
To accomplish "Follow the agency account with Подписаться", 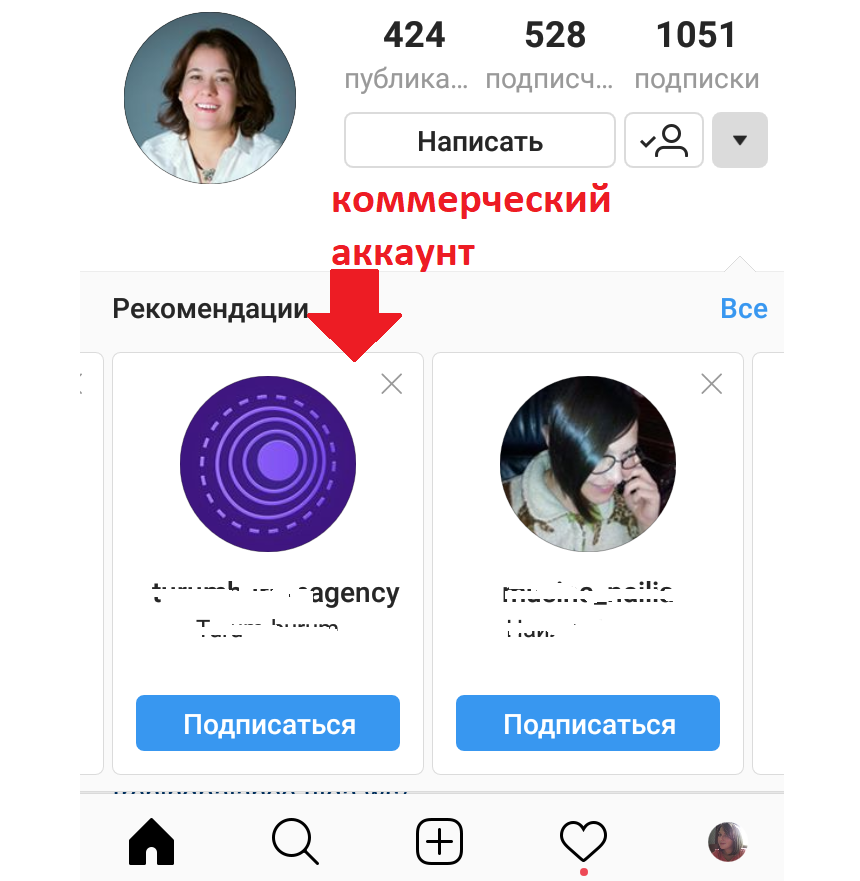I will pyautogui.click(x=268, y=723).
